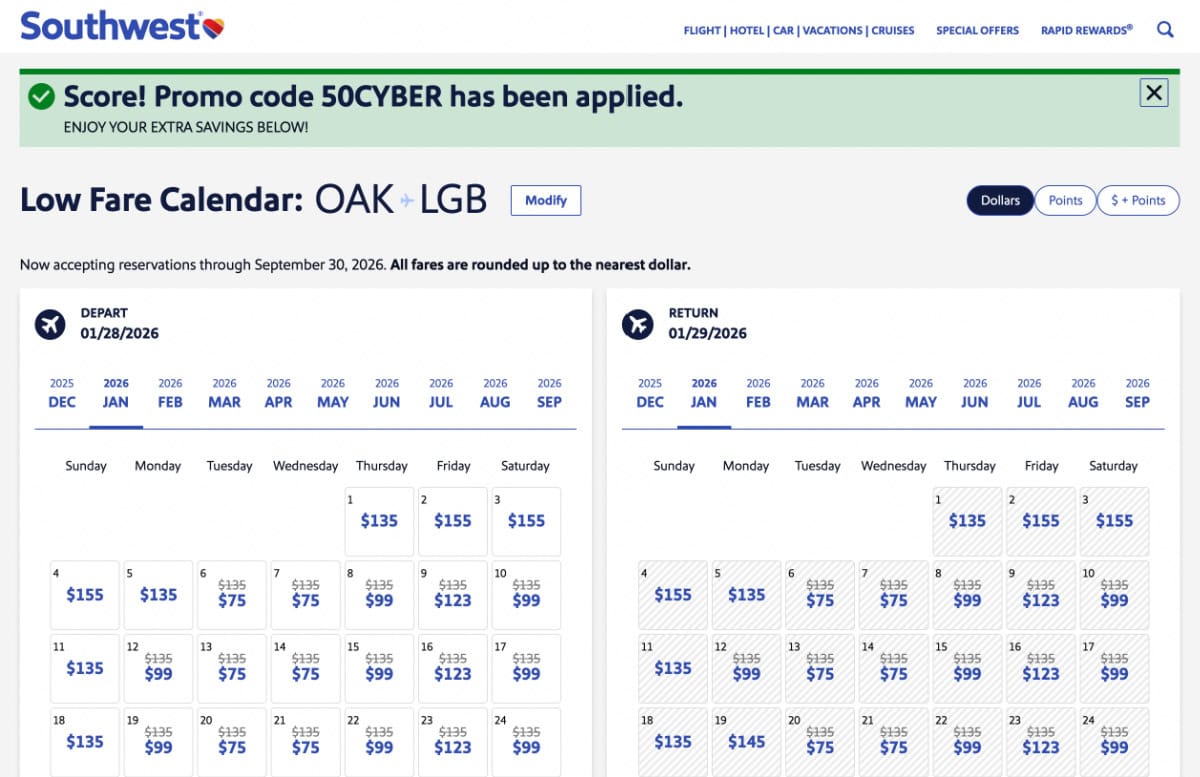Click the Modify button
The width and height of the screenshot is (1200, 777).
(545, 200)
